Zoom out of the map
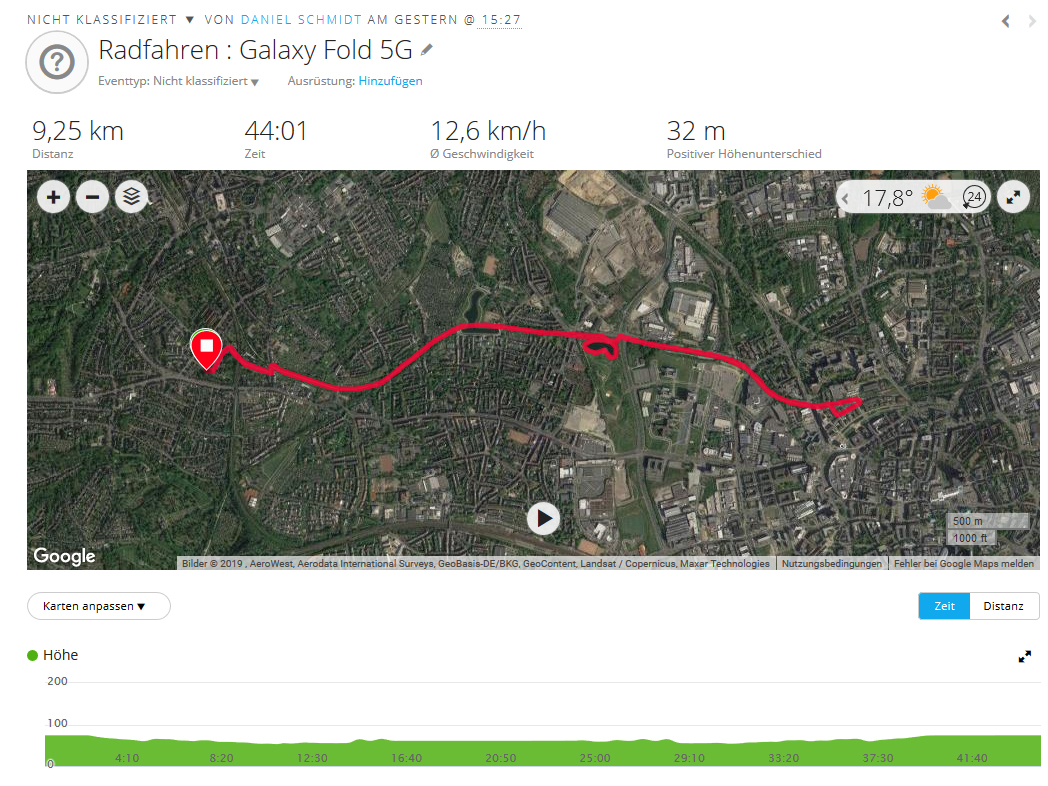Viewport: 1048px width, 786px height. (x=92, y=197)
